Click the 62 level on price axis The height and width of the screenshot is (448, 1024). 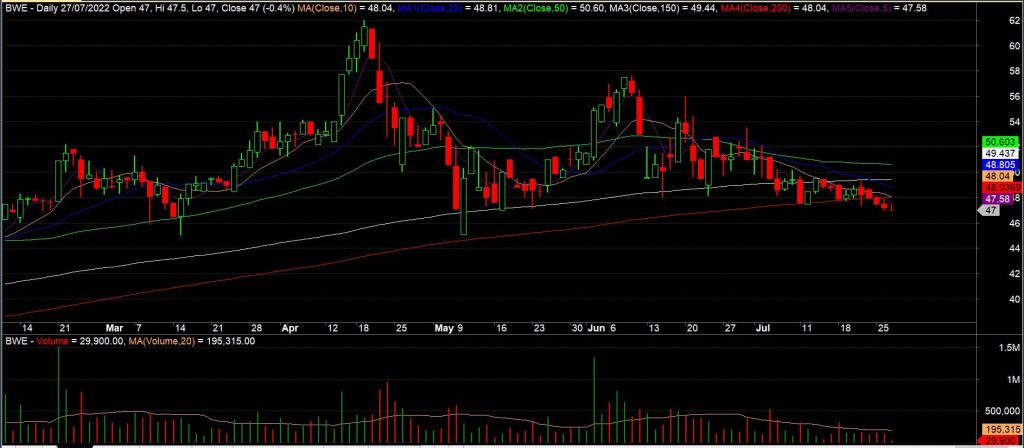pos(1015,21)
